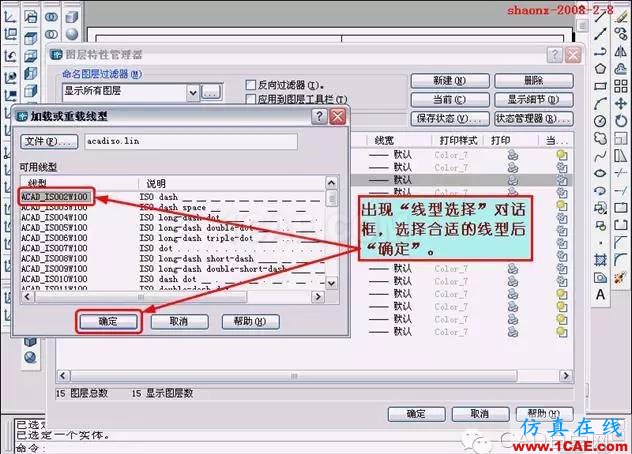The width and height of the screenshot is (632, 454).
Task: Select linetype ACAD_ISO02W100
Action: (x=54, y=197)
